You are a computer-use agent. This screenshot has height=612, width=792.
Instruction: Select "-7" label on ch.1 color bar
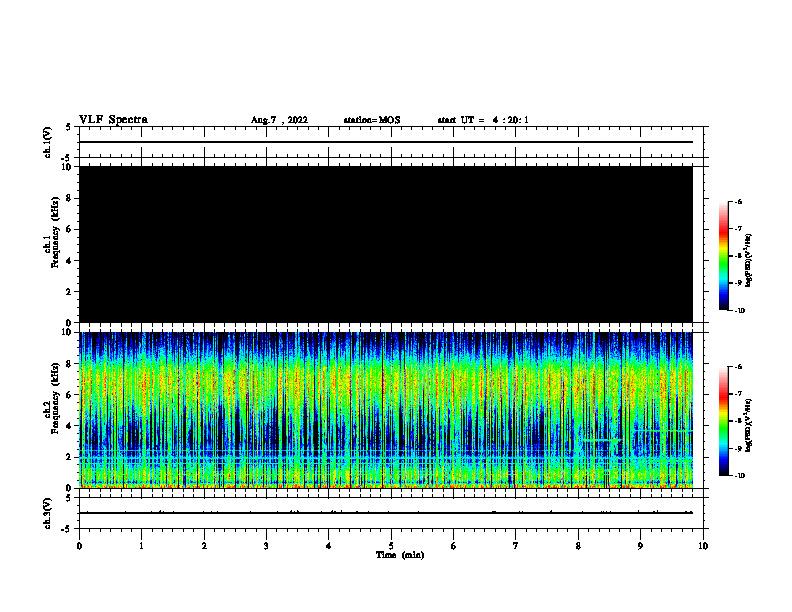[738, 229]
